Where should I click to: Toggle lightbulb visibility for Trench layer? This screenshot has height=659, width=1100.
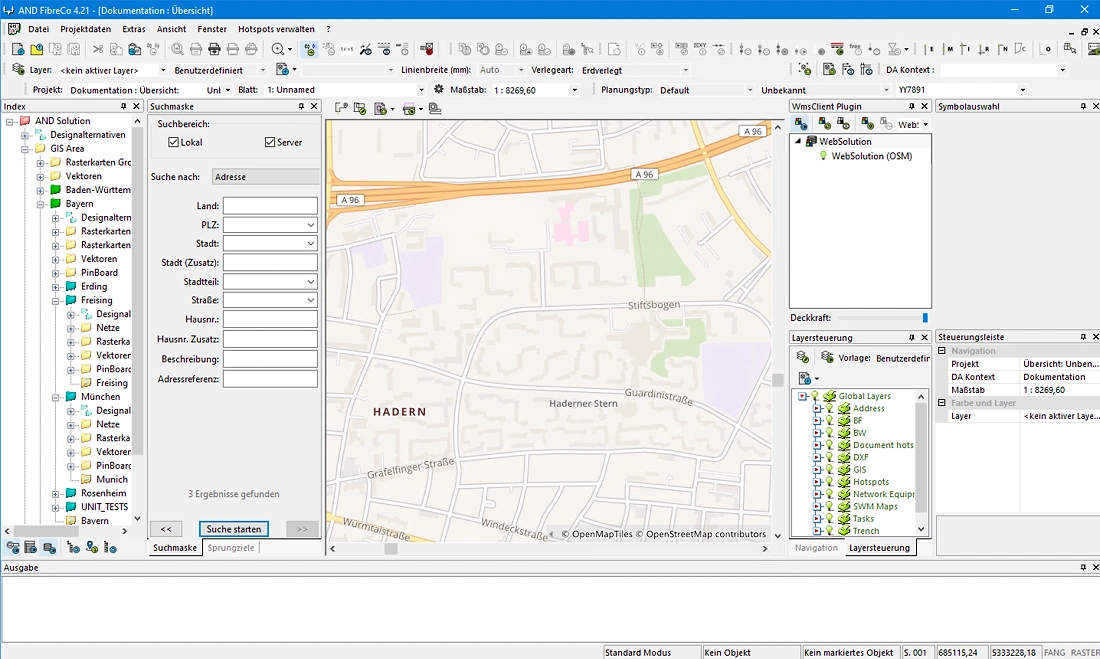click(x=829, y=531)
